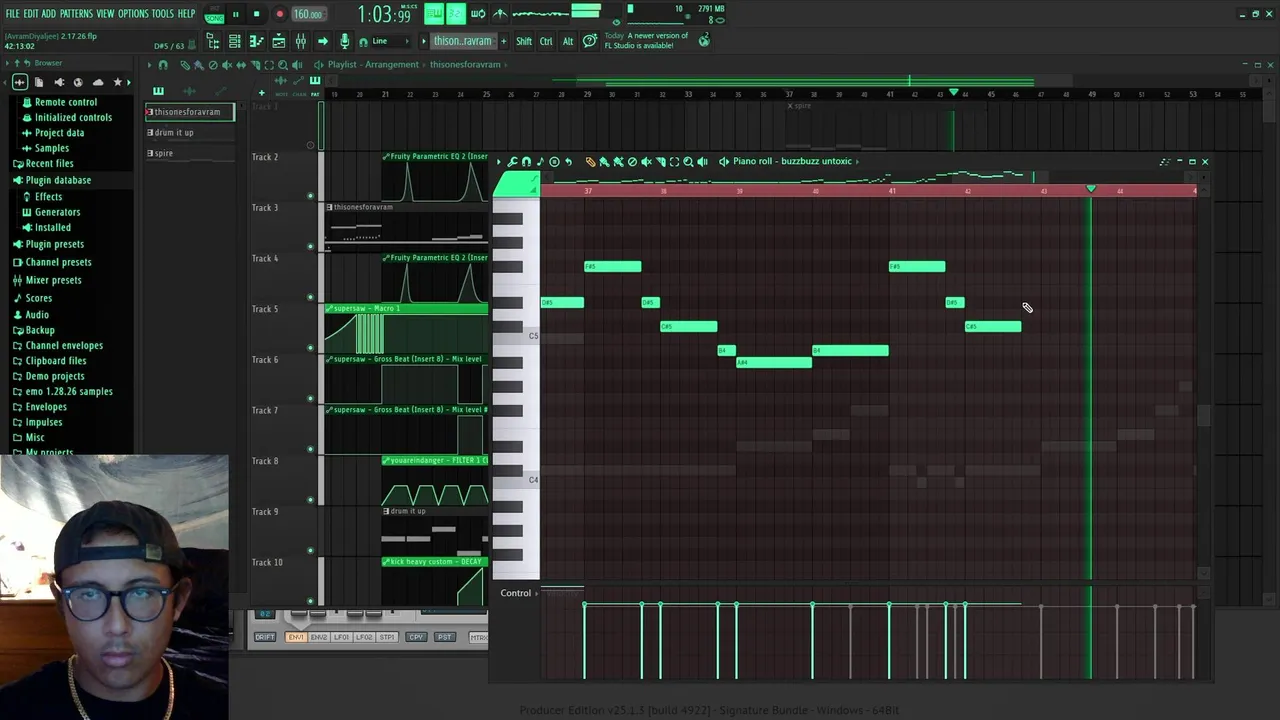This screenshot has height=720, width=1280.
Task: Select Playlist Zoom tool
Action: coord(283,64)
